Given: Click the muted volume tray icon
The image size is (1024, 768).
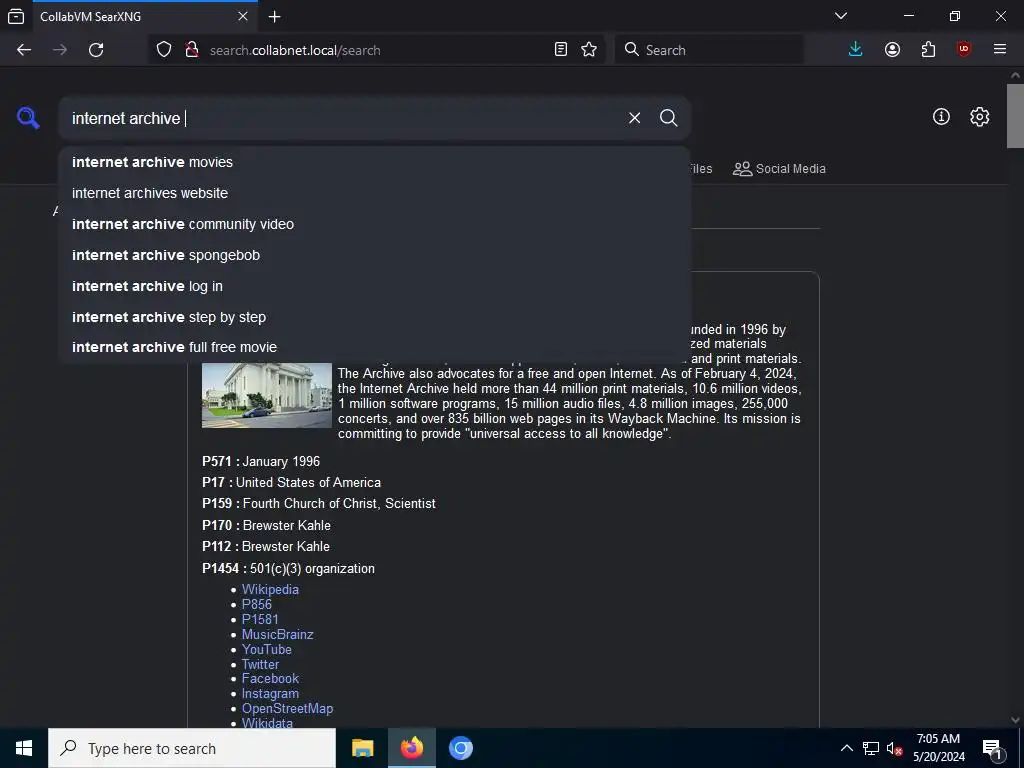Looking at the screenshot, I should [x=894, y=748].
